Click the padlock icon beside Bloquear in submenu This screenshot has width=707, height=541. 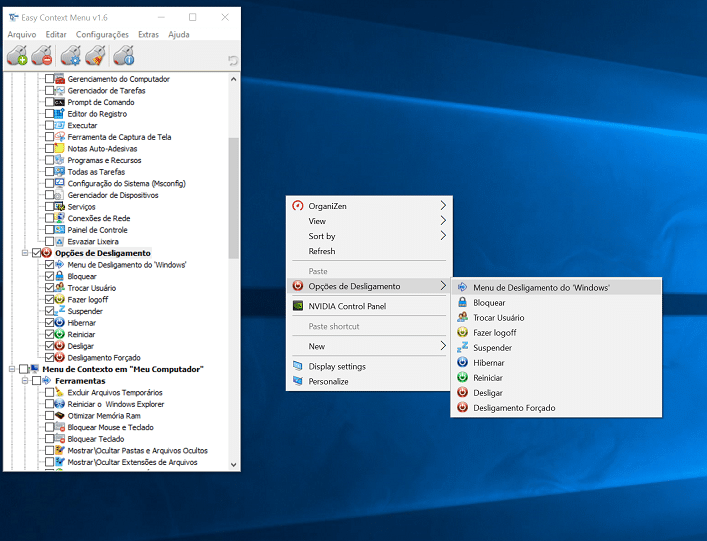462,303
